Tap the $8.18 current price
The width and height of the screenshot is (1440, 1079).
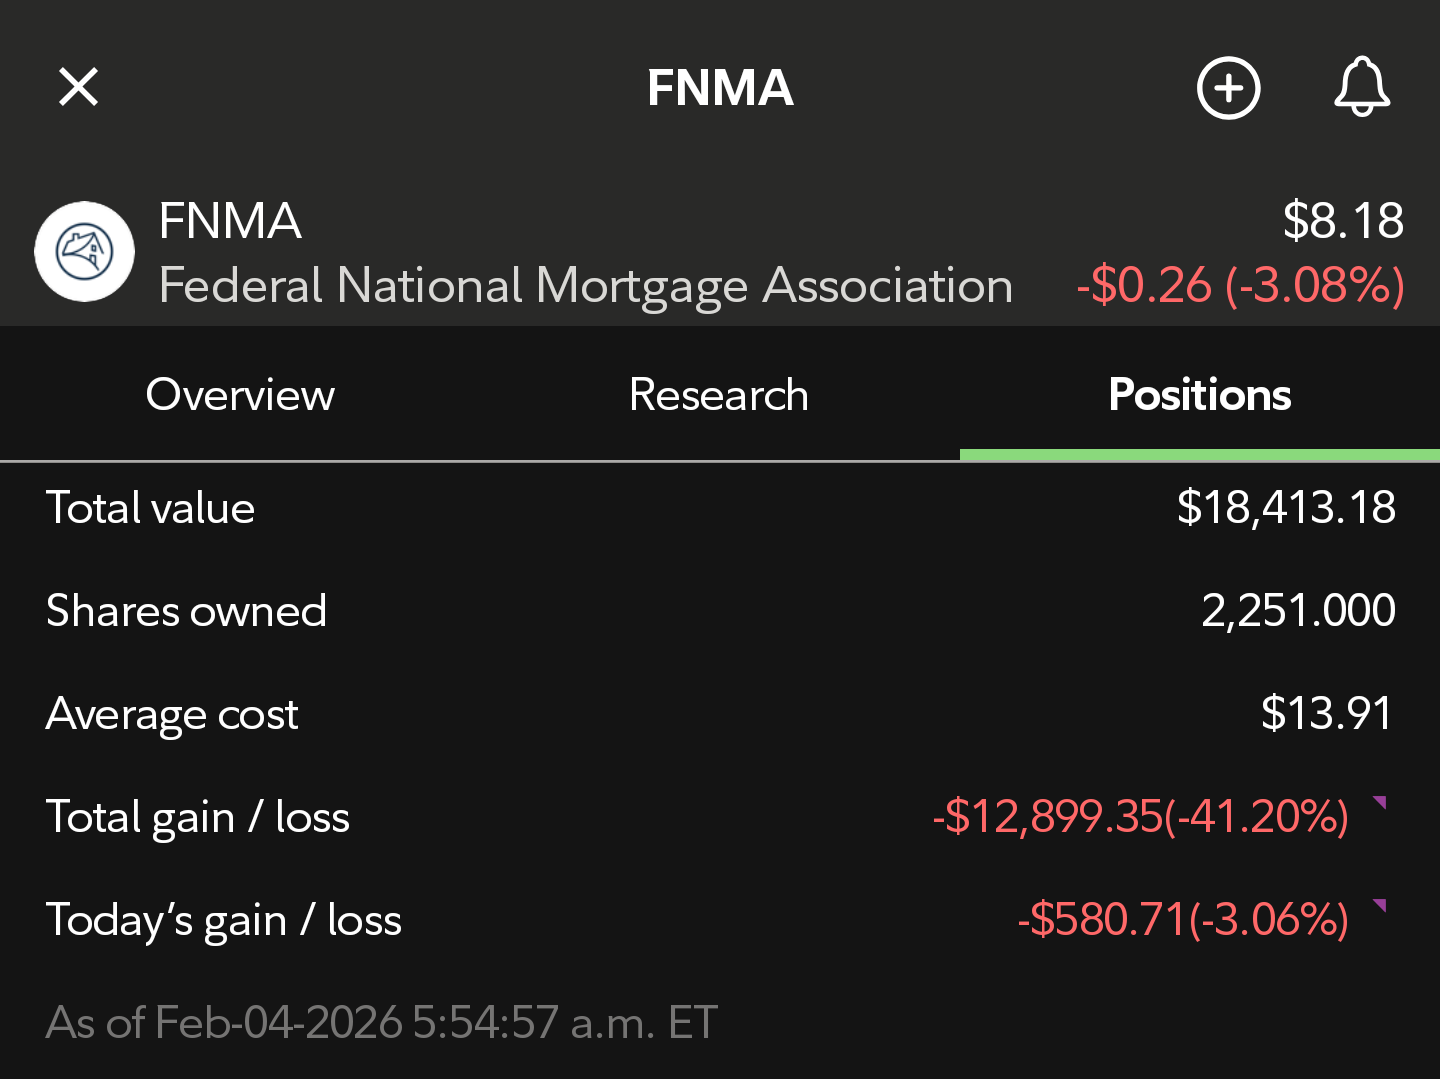(x=1342, y=221)
